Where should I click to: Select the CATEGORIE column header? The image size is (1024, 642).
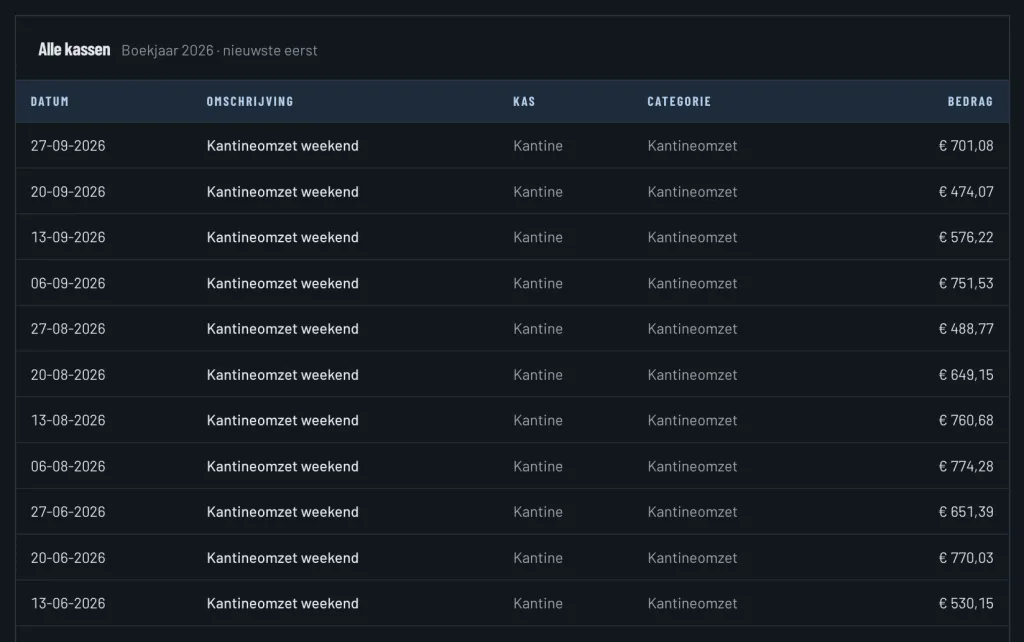(x=679, y=101)
